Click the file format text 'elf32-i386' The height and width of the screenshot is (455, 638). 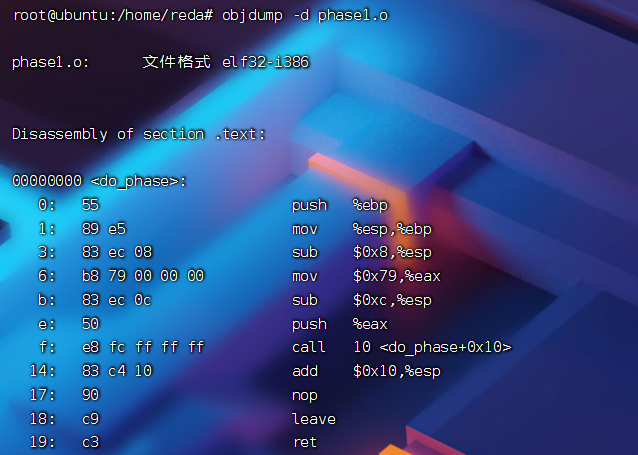[265, 62]
